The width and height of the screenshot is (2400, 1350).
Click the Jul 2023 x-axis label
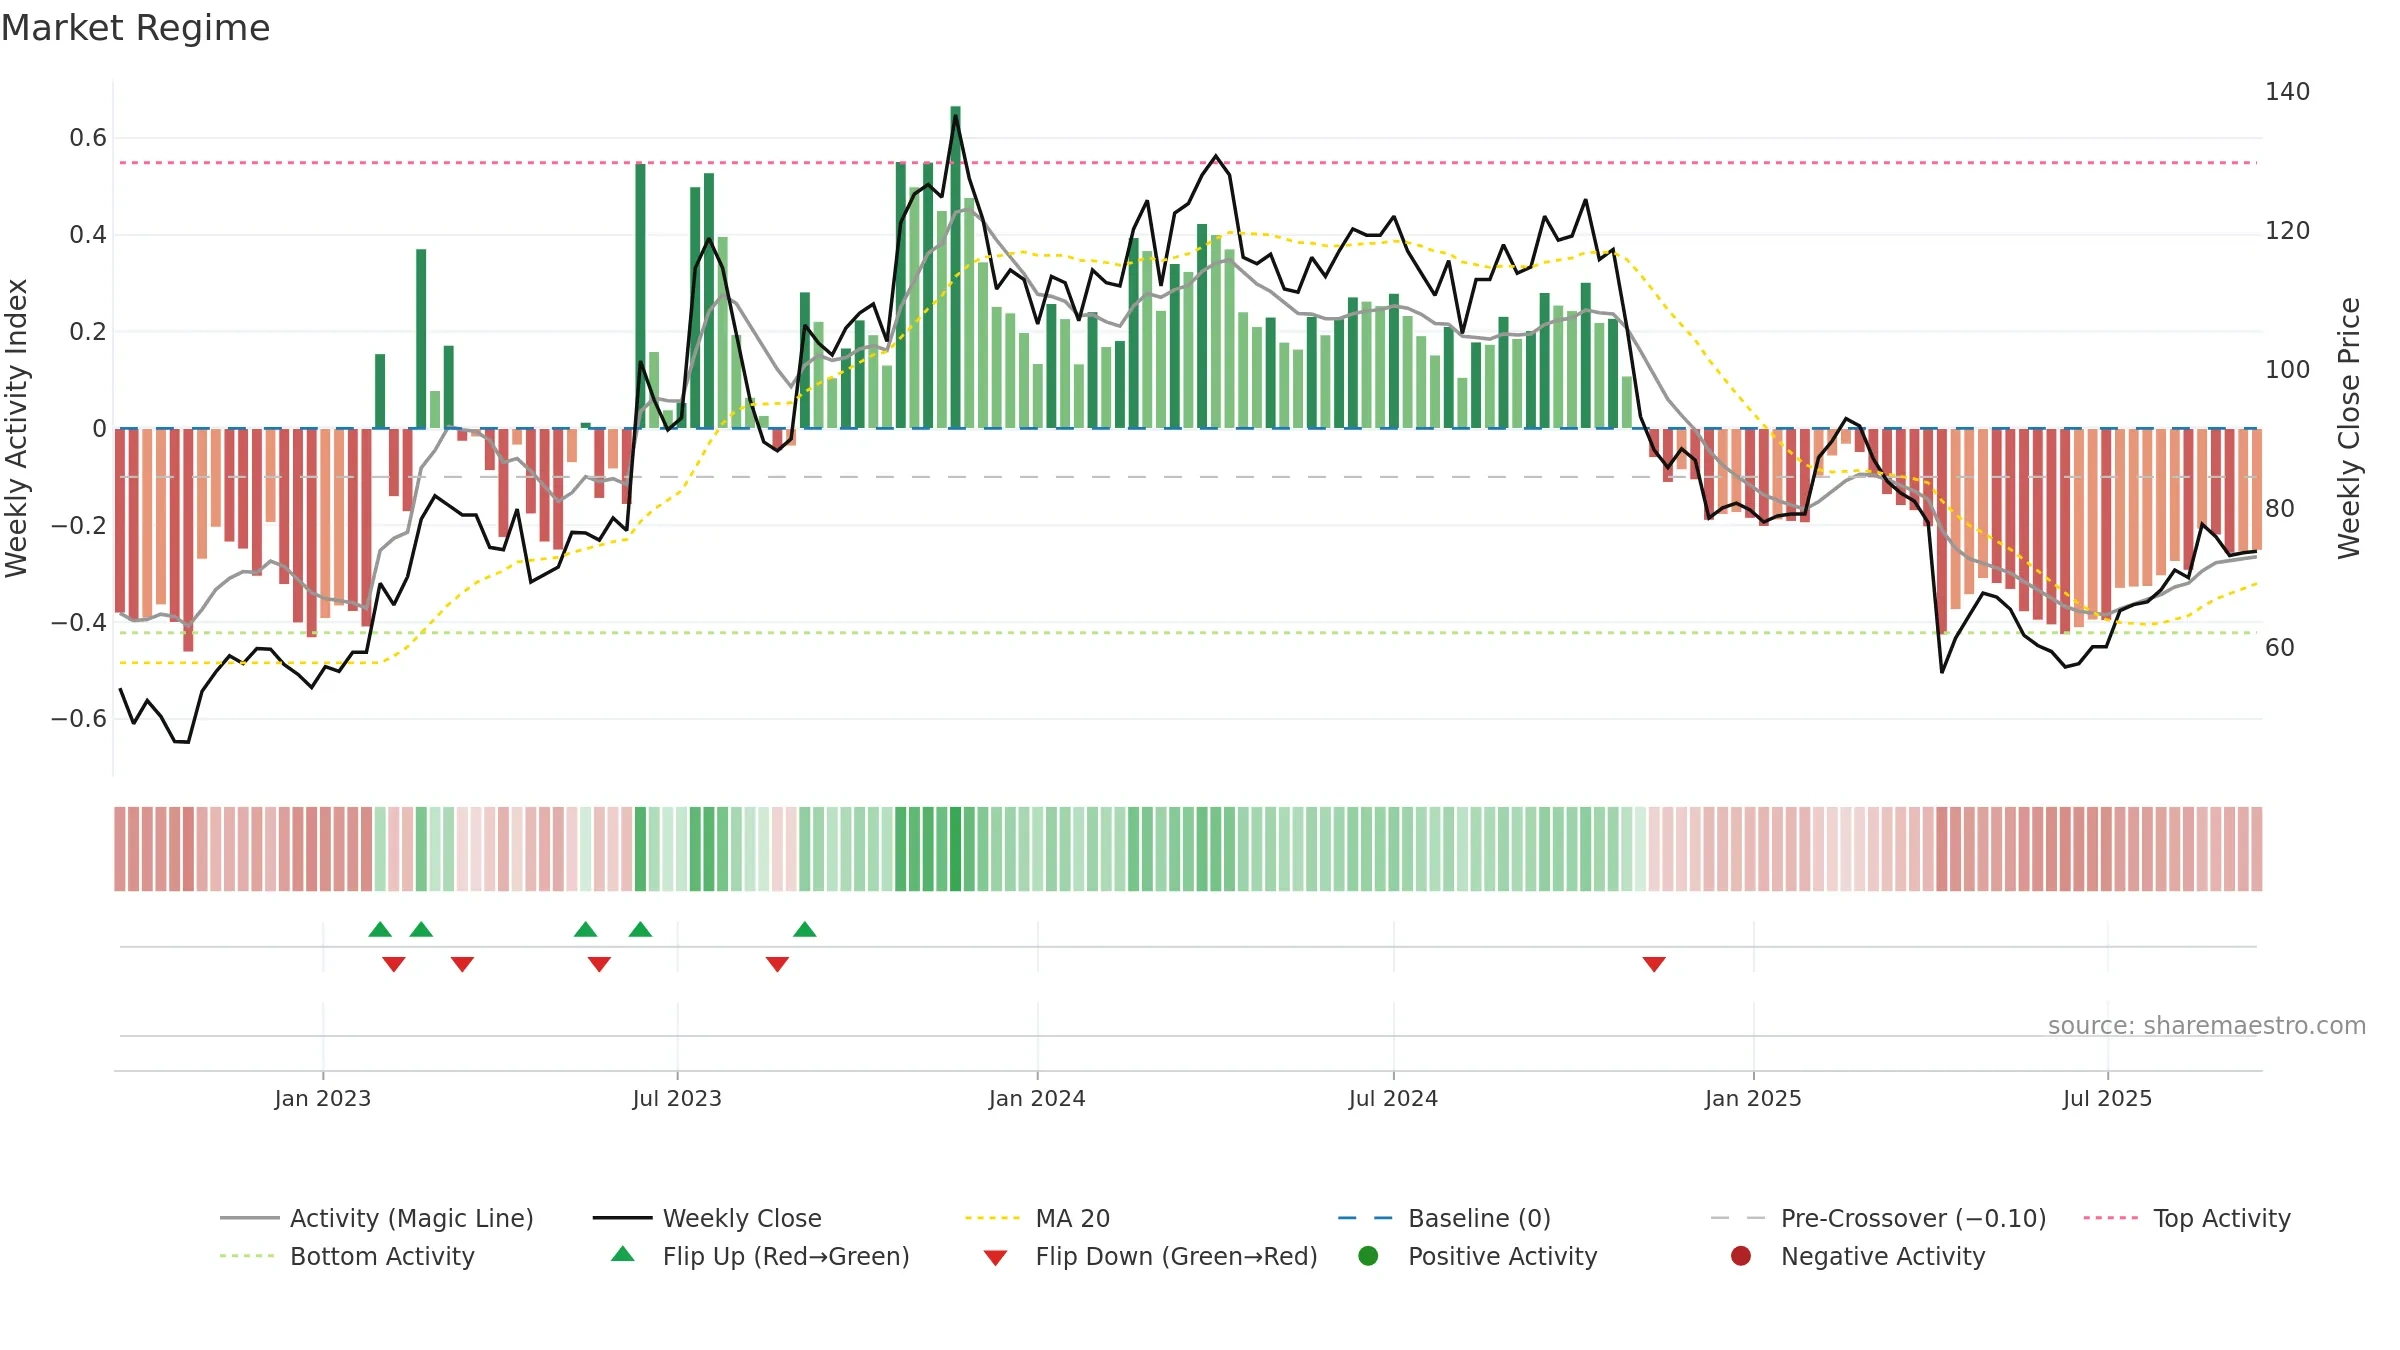click(677, 1099)
